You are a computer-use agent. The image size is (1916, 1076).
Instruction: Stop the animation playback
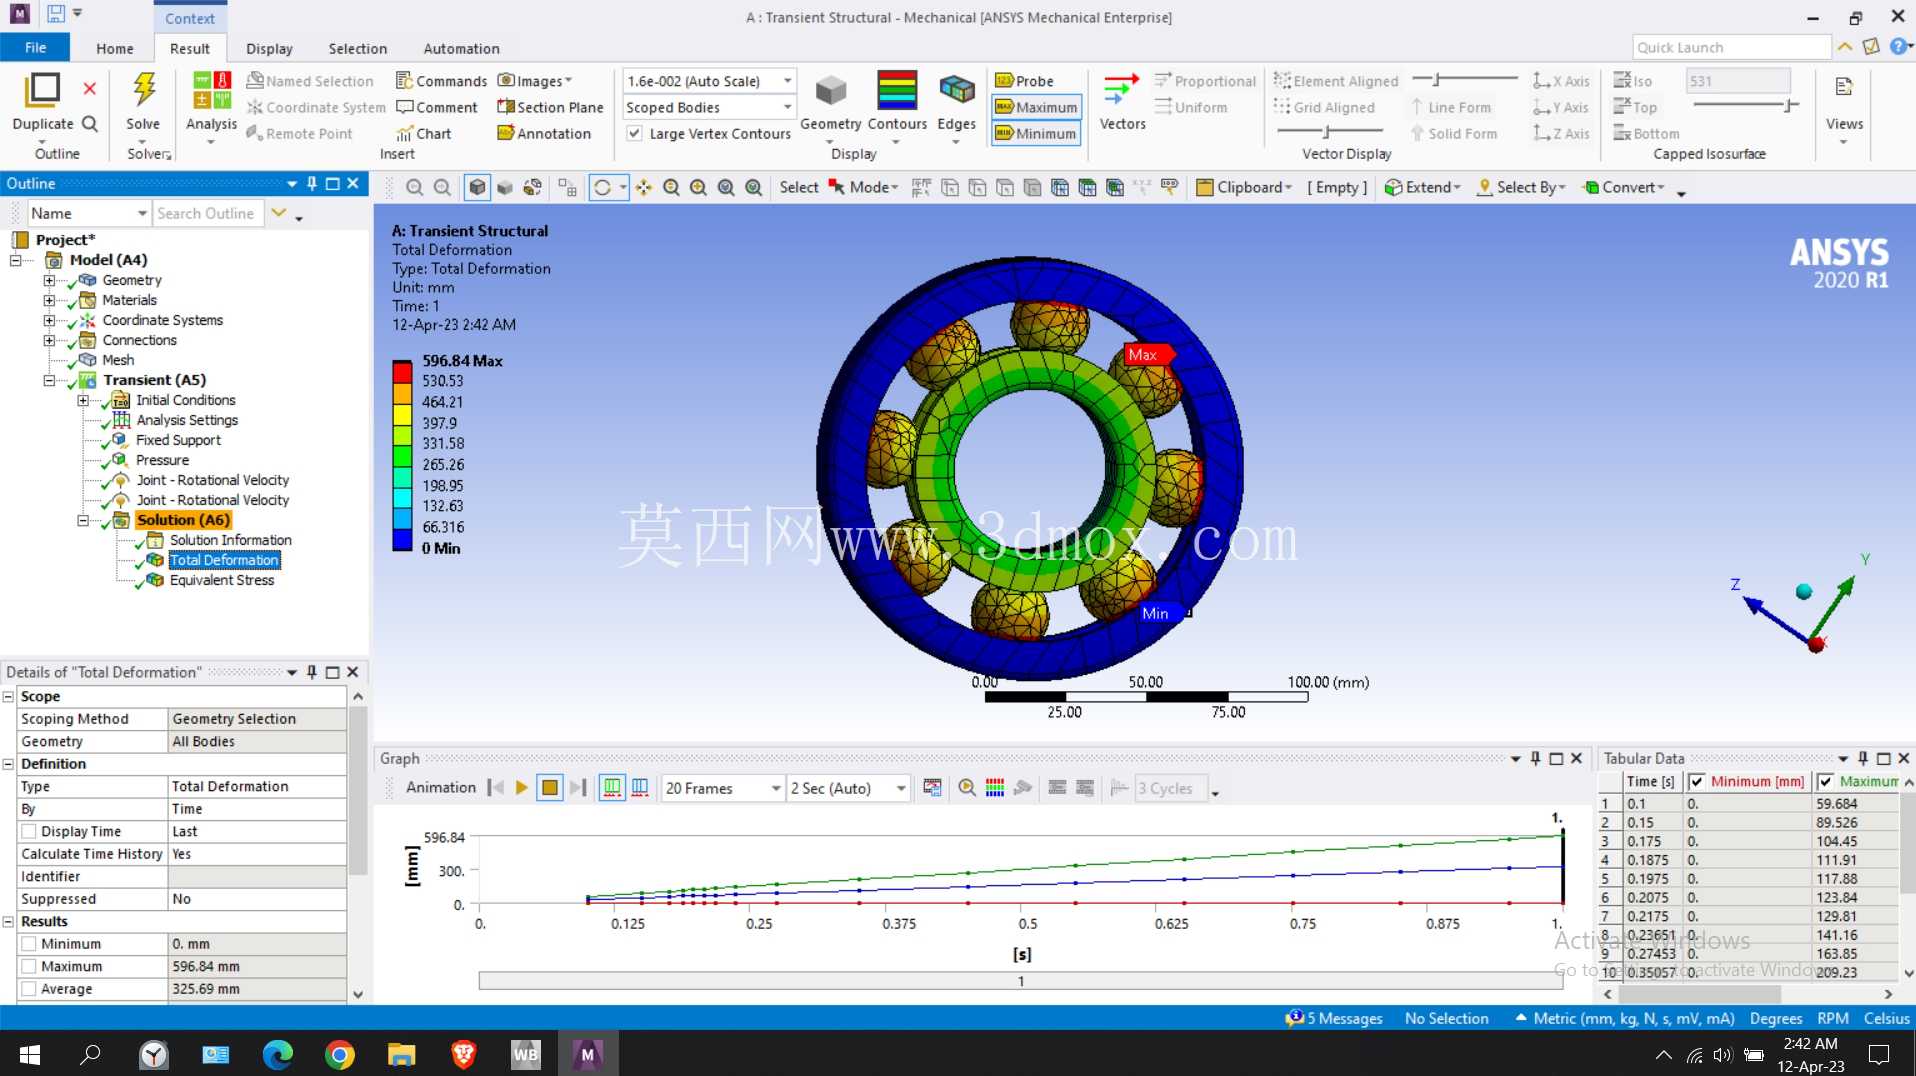pos(549,788)
